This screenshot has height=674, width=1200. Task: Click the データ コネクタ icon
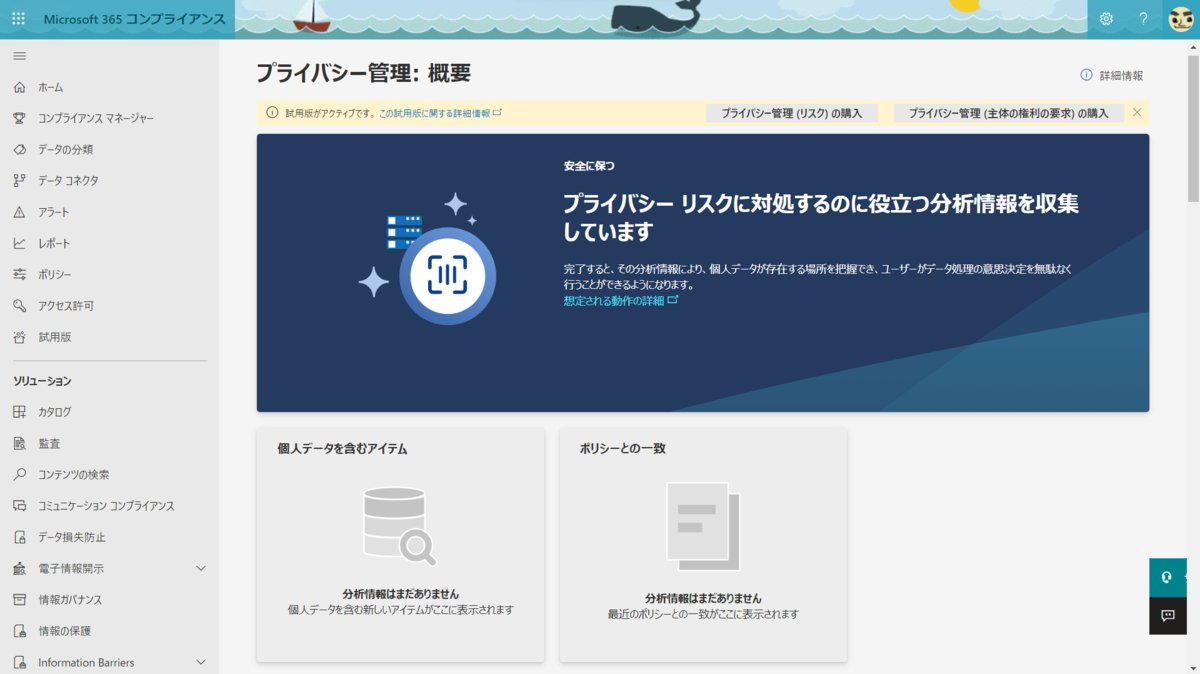tap(19, 180)
